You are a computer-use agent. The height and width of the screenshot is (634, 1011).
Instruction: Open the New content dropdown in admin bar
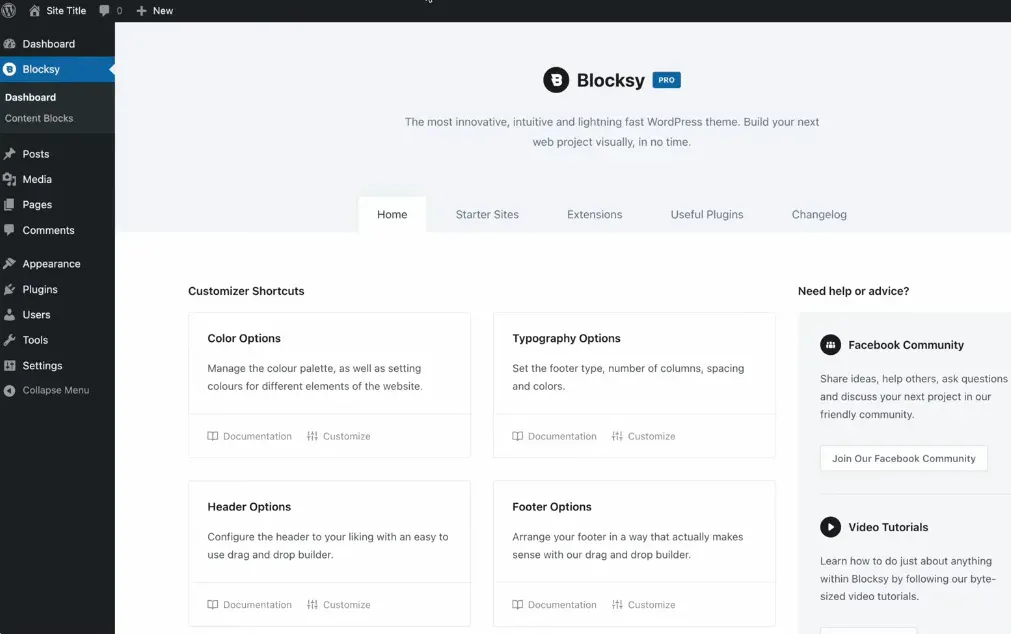(x=155, y=11)
